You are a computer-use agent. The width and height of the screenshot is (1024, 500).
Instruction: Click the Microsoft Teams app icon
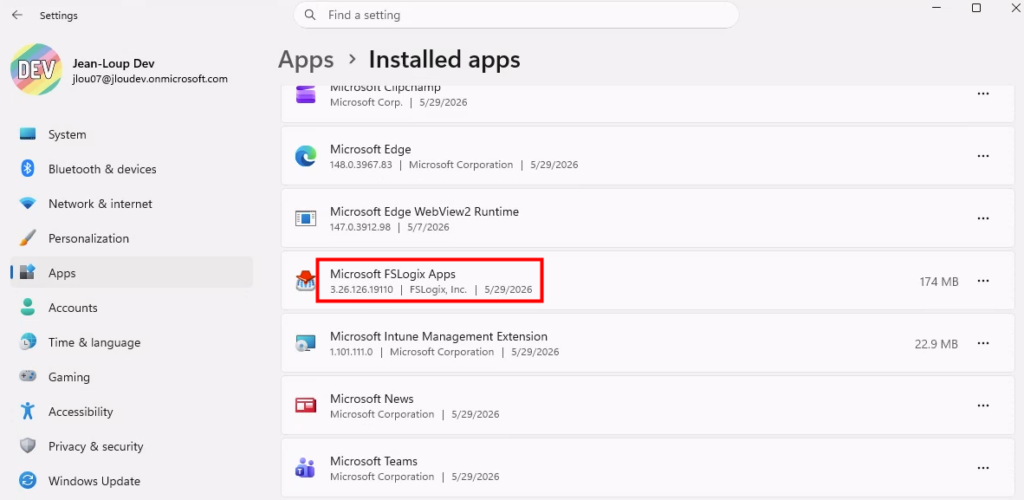[x=306, y=467]
